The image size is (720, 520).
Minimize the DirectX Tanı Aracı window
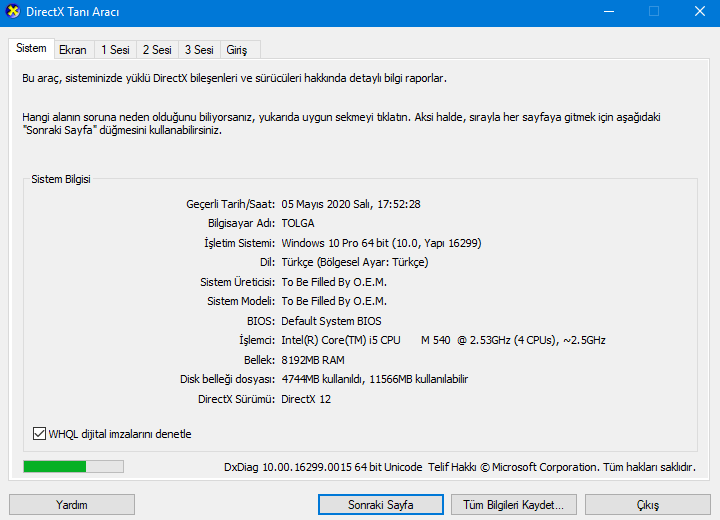(x=609, y=11)
